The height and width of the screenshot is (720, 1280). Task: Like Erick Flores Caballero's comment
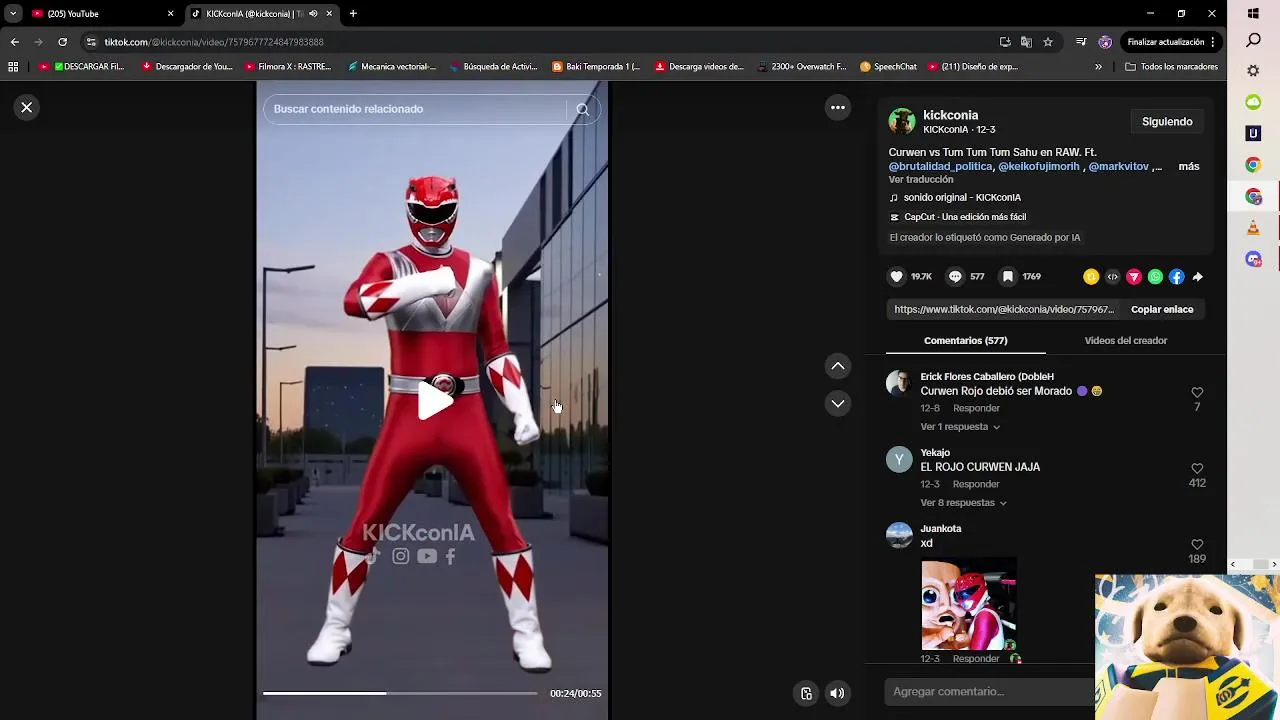point(1197,393)
